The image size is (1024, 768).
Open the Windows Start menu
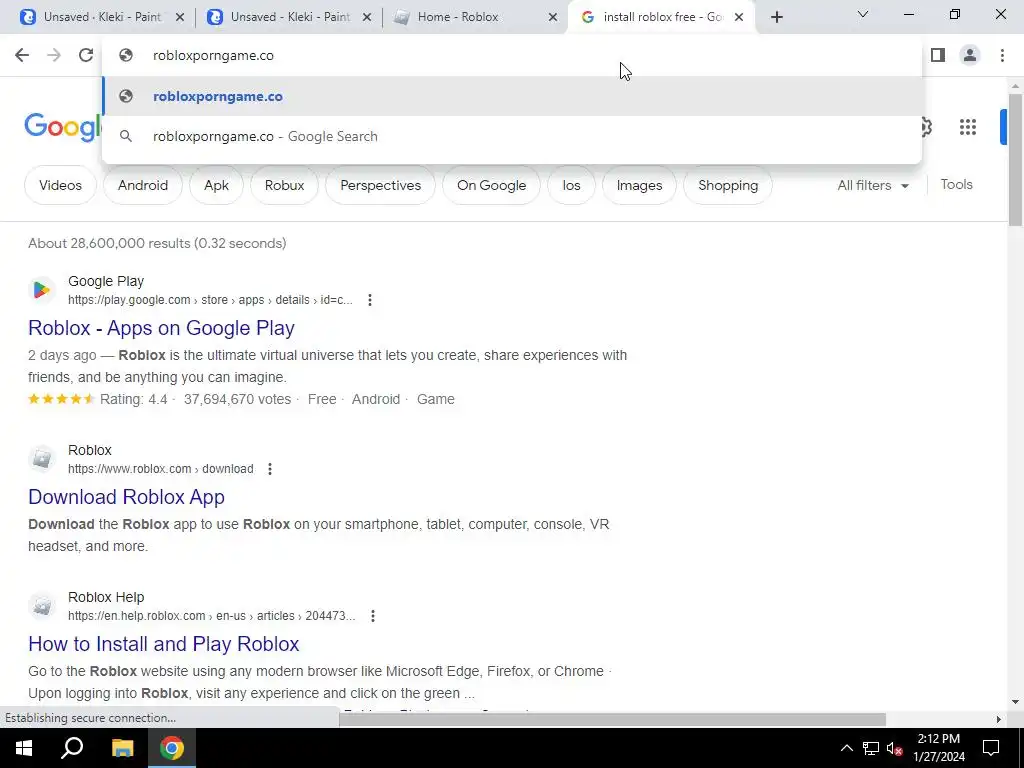pyautogui.click(x=24, y=748)
